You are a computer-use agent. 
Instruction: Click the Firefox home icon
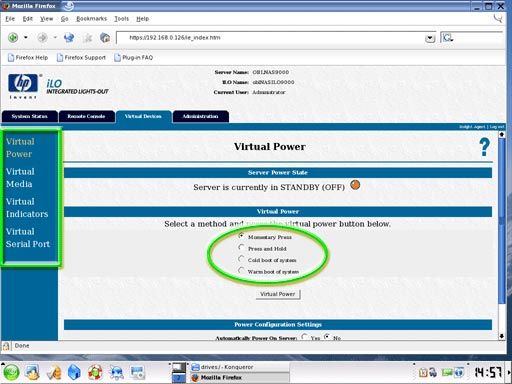tap(105, 38)
